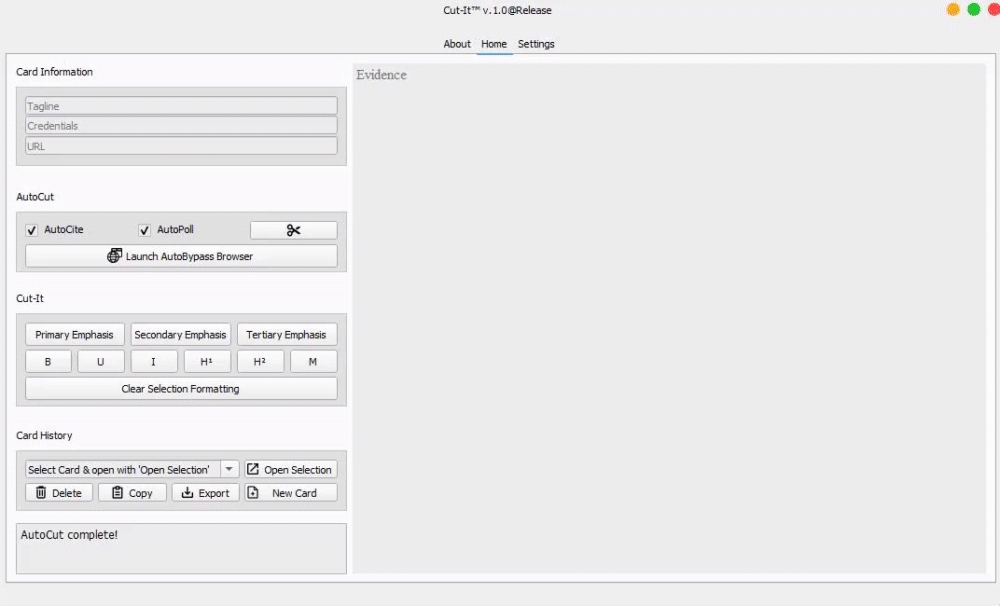Click the Delete trash icon button

59,493
